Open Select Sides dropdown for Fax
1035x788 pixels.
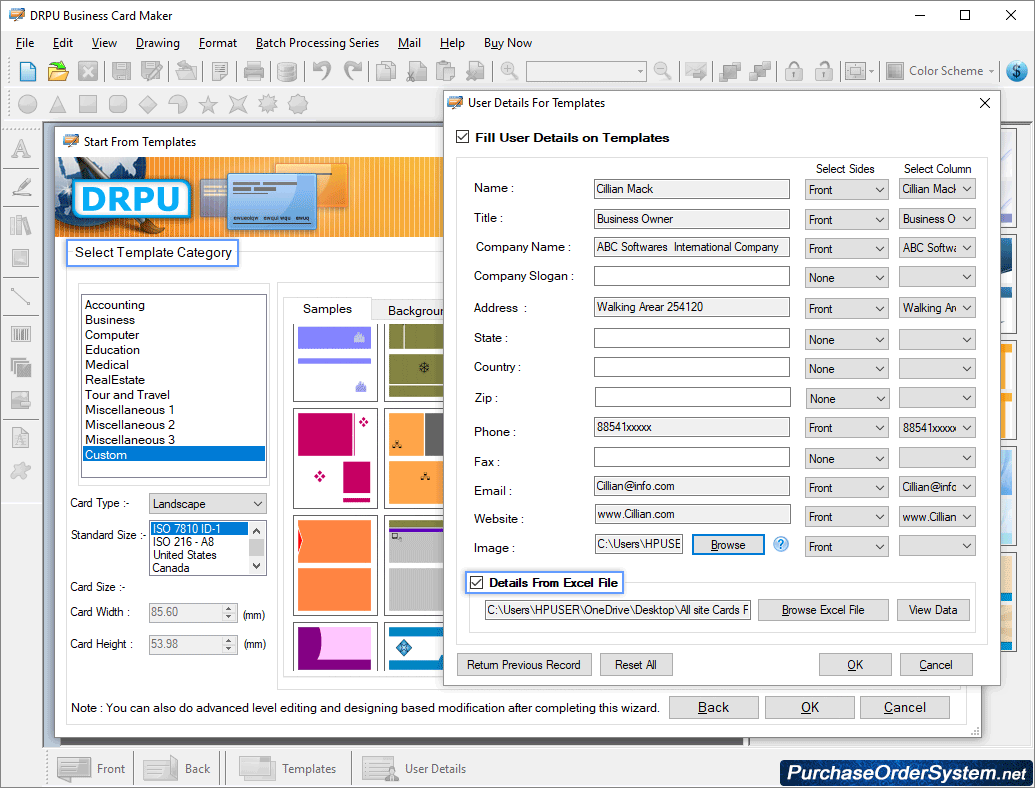(846, 459)
